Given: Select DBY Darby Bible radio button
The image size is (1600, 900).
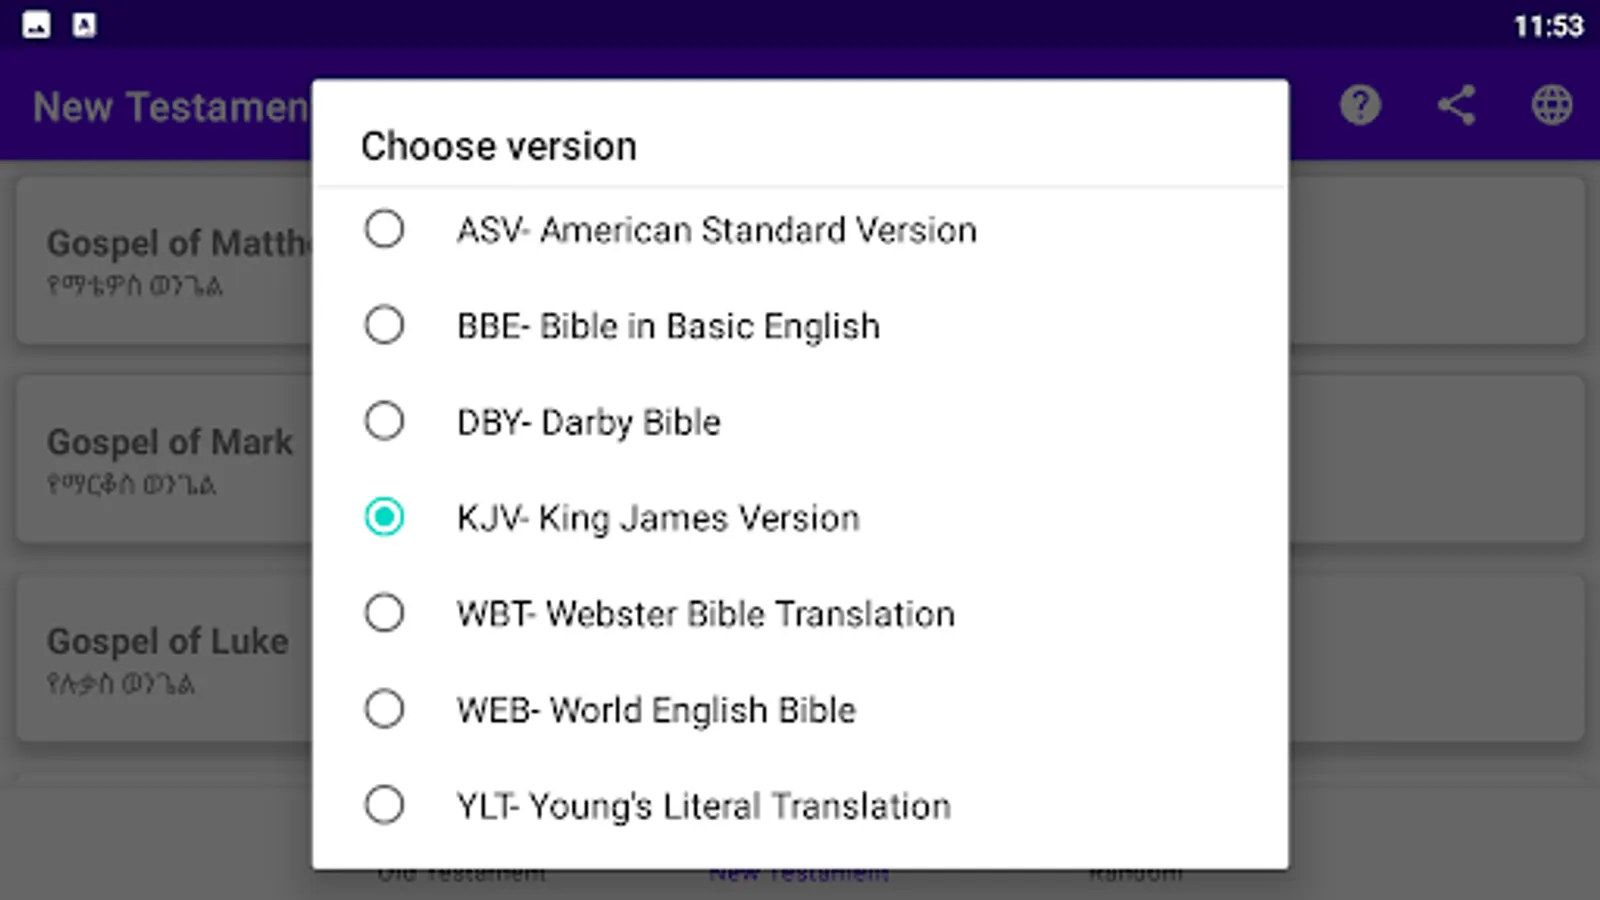Looking at the screenshot, I should click(x=384, y=421).
